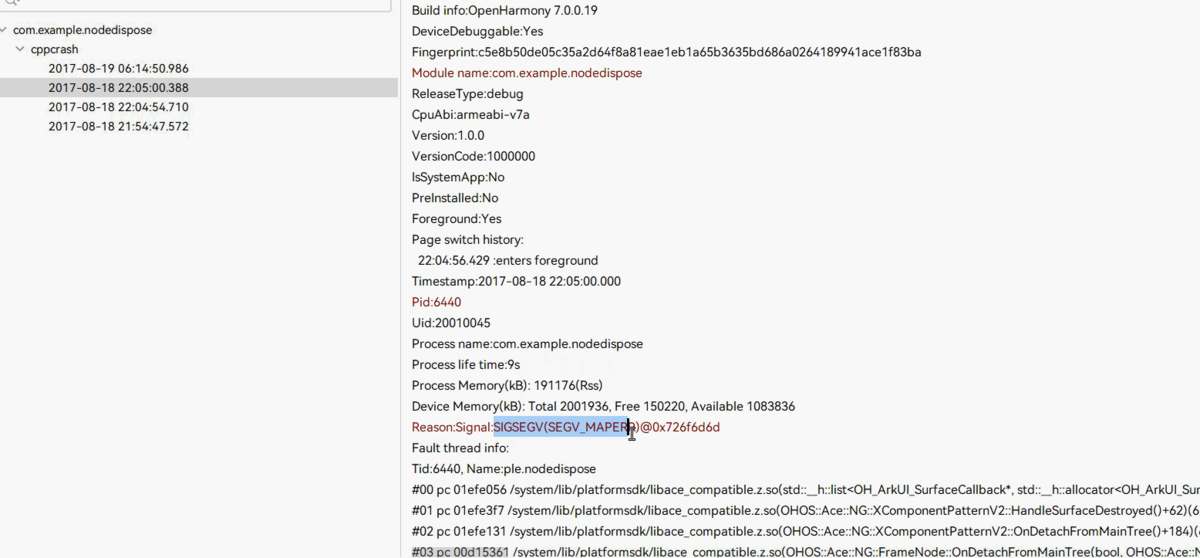Select the cppcrash category label
The width and height of the screenshot is (1200, 558).
(54, 49)
